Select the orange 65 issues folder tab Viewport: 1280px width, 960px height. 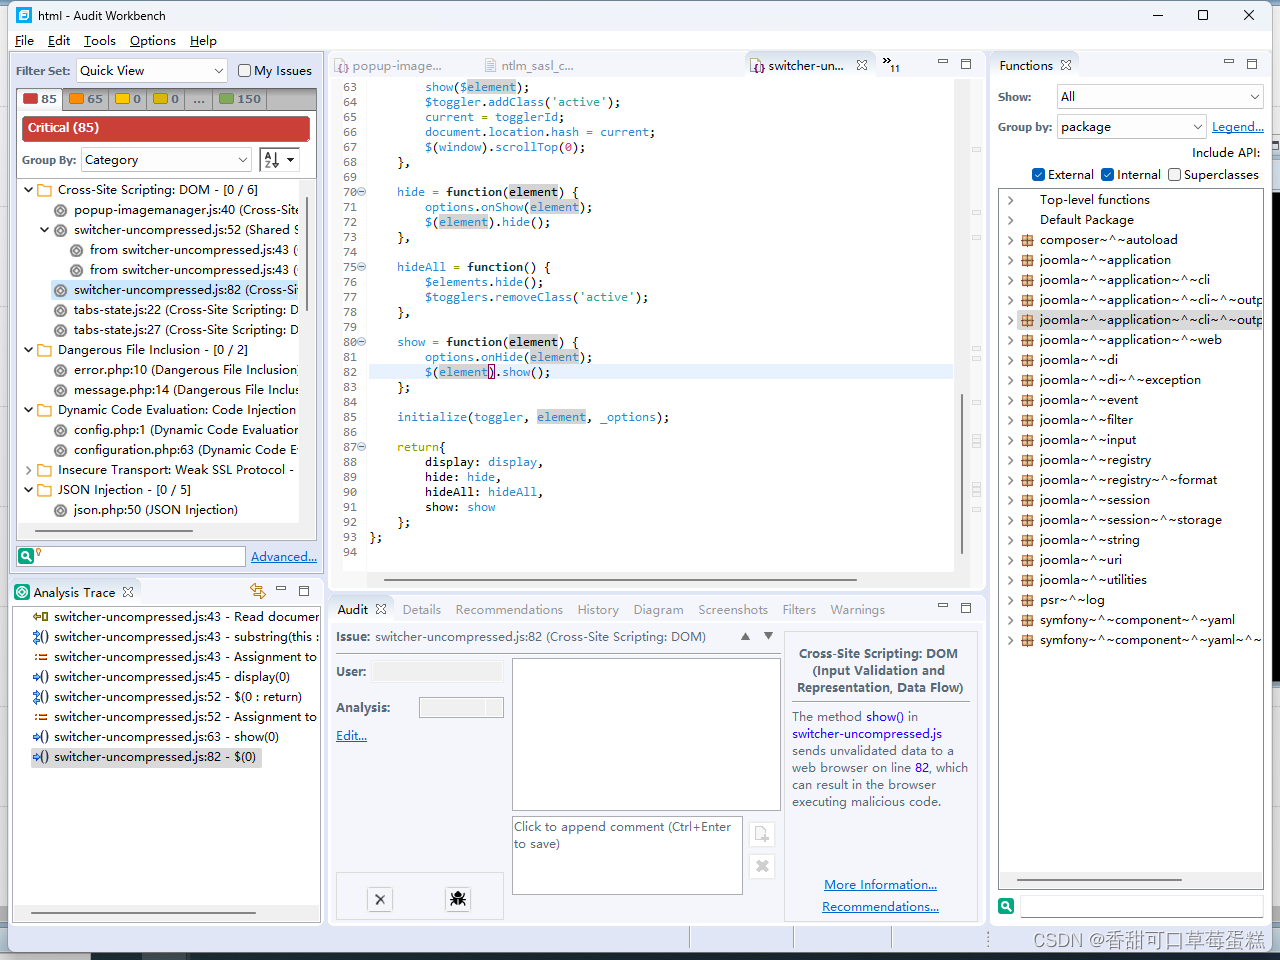coord(86,99)
